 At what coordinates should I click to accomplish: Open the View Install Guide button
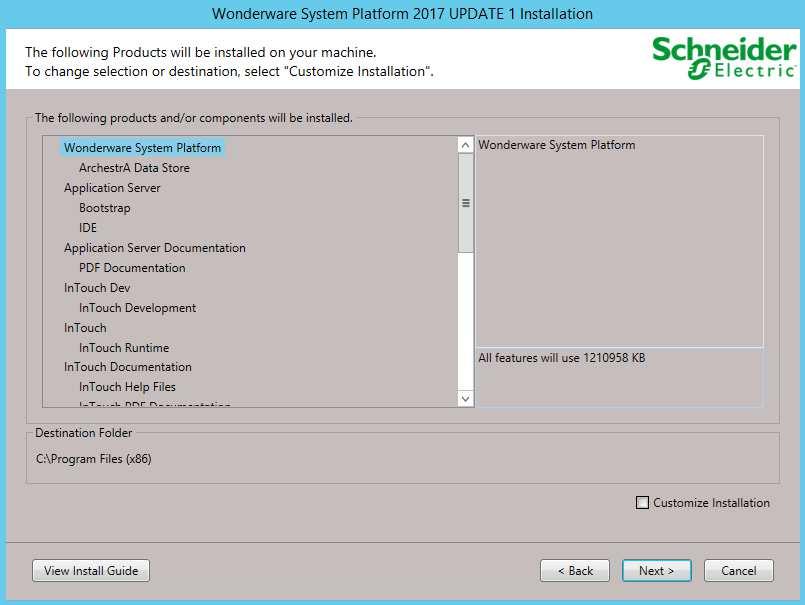(x=91, y=571)
